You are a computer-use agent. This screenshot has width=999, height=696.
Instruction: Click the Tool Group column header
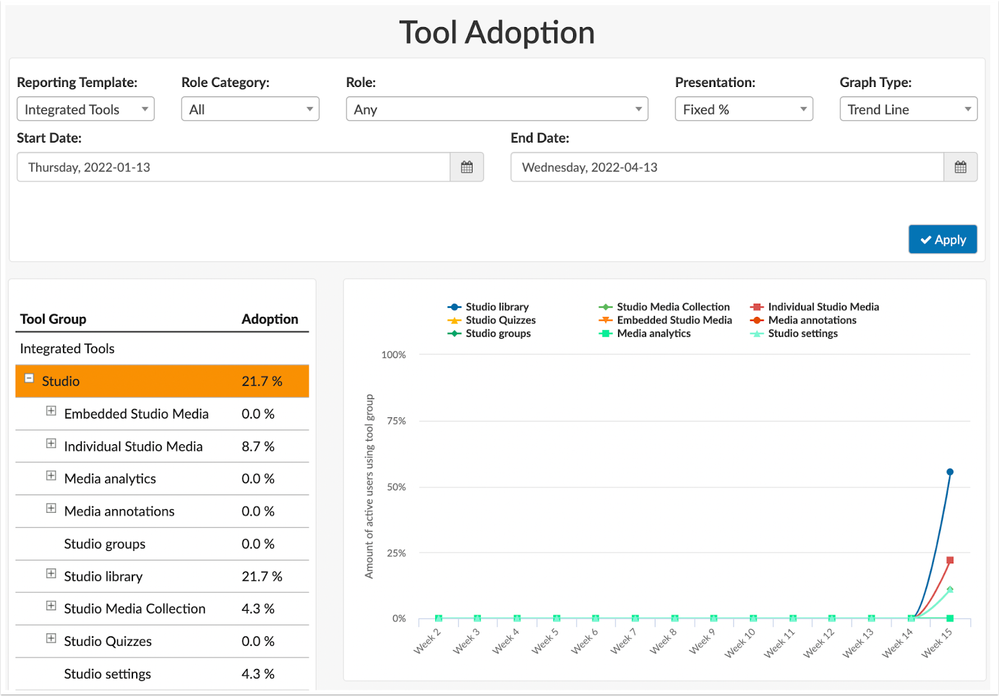[53, 319]
